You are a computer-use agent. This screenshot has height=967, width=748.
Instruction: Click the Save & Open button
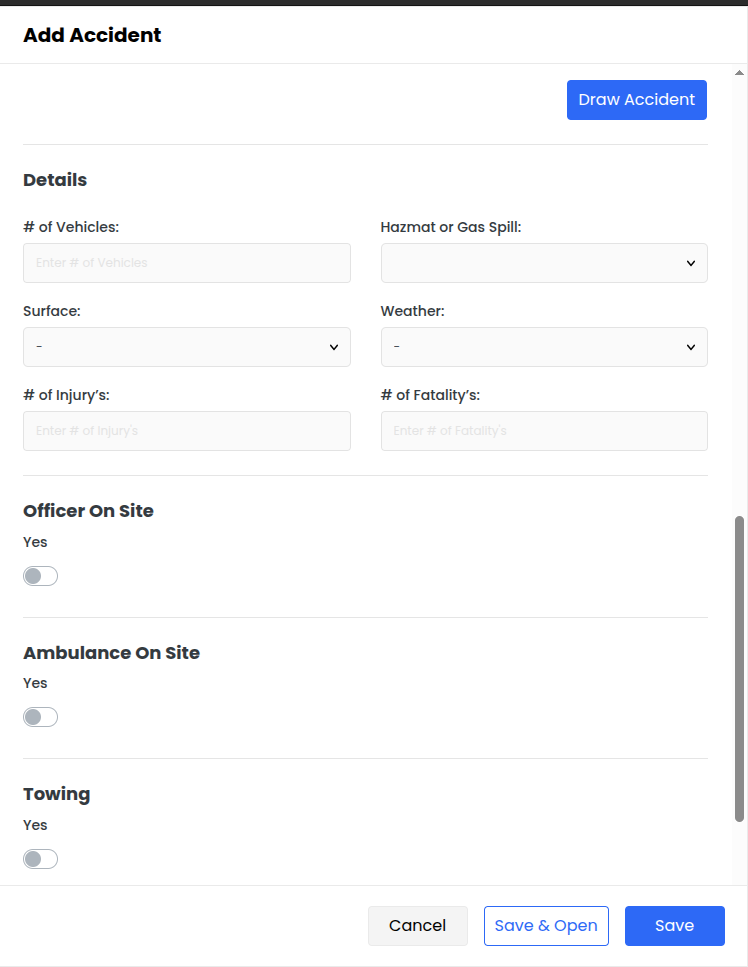(x=546, y=926)
